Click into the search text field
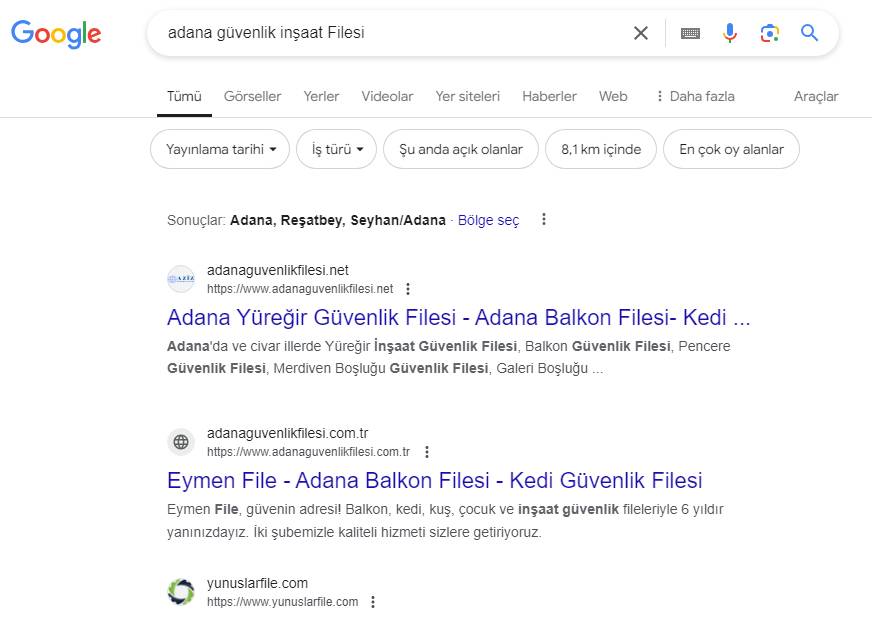Viewport: 872px width, 618px height. tap(390, 33)
